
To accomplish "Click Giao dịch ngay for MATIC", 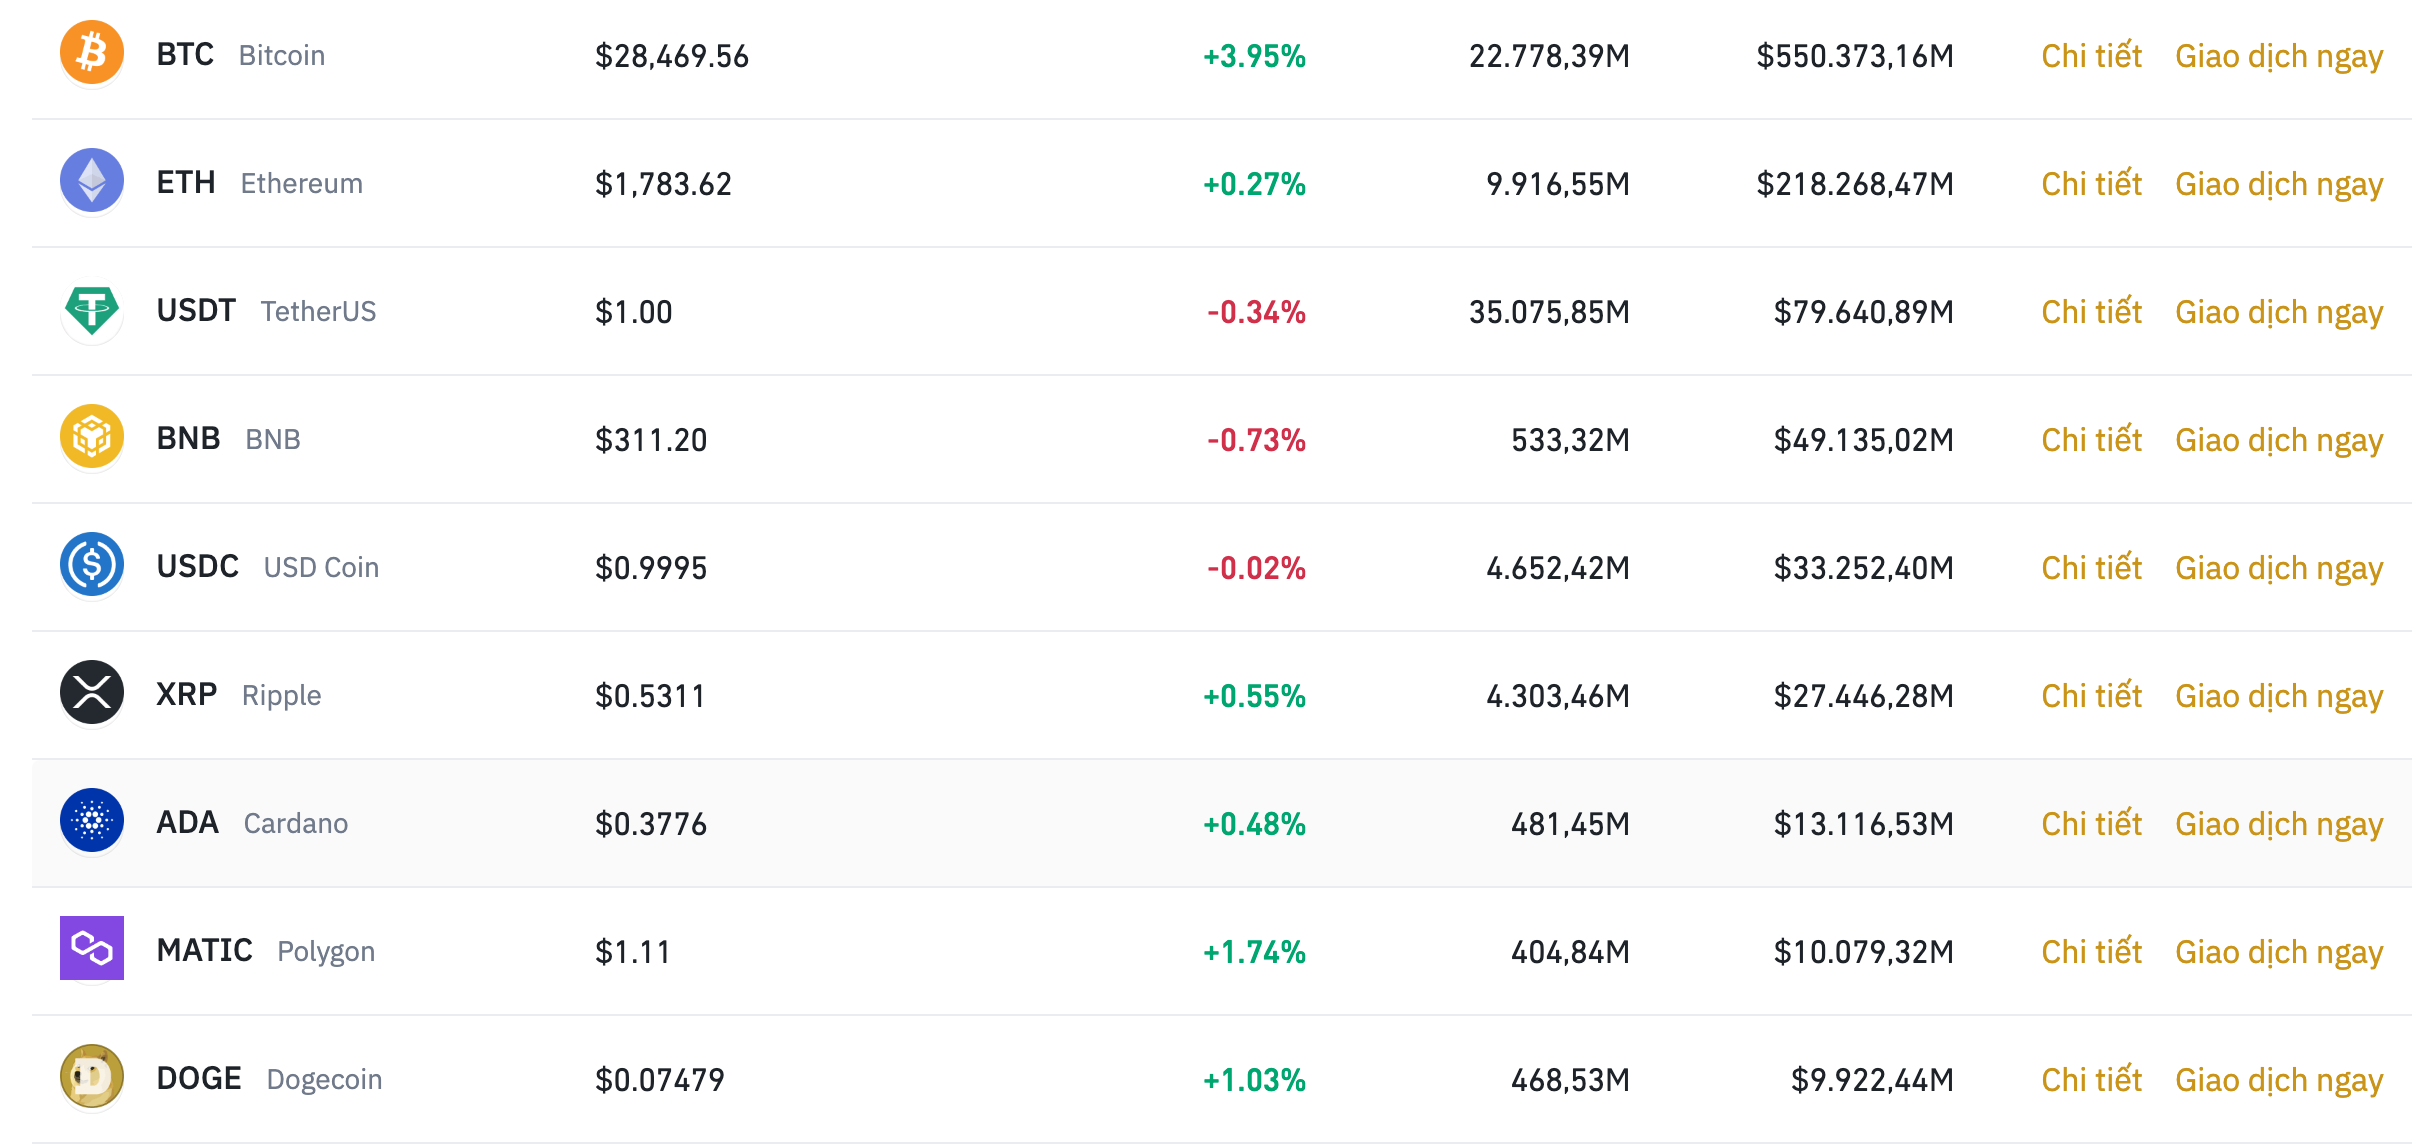I will (2279, 953).
